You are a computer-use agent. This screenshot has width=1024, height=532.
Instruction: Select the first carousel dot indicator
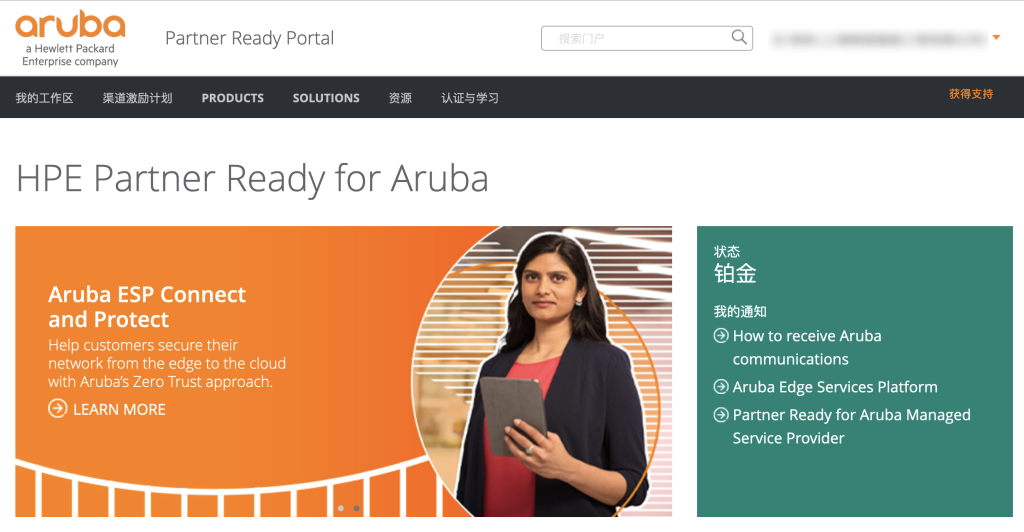tap(341, 508)
